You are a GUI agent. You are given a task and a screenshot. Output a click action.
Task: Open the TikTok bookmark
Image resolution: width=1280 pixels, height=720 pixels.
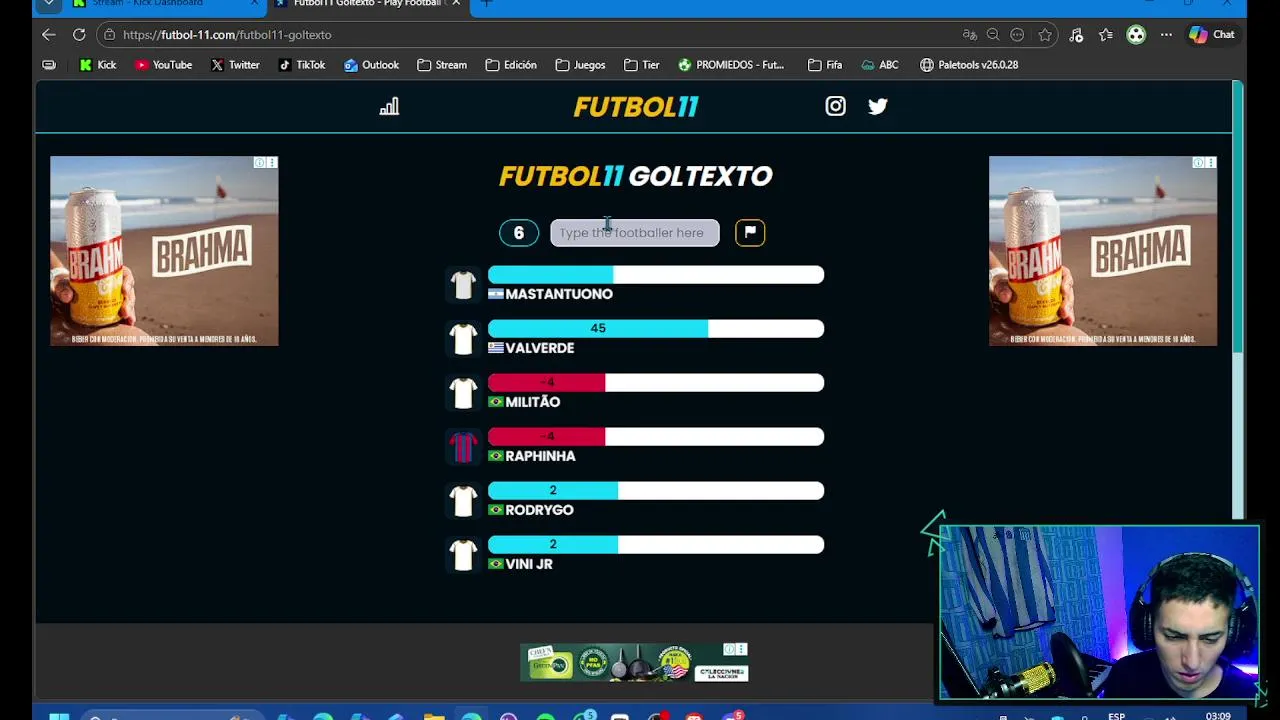pyautogui.click(x=301, y=64)
